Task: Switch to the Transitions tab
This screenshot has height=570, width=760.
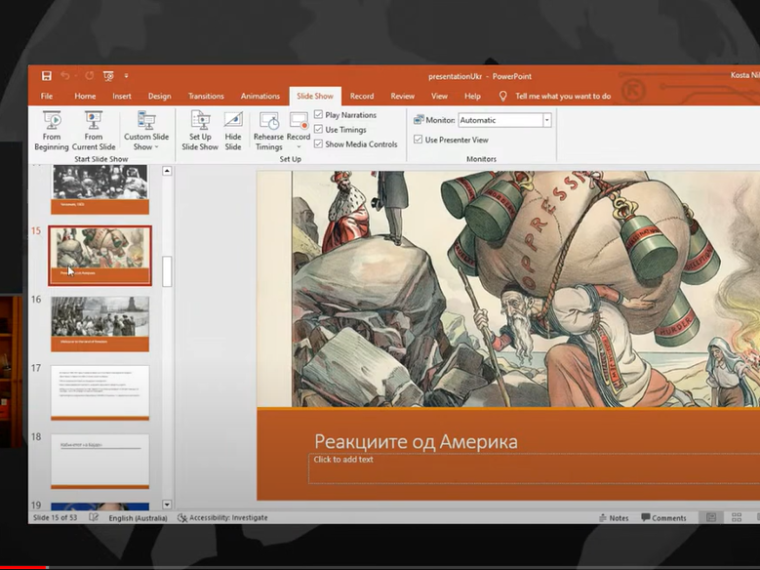Action: [x=206, y=96]
